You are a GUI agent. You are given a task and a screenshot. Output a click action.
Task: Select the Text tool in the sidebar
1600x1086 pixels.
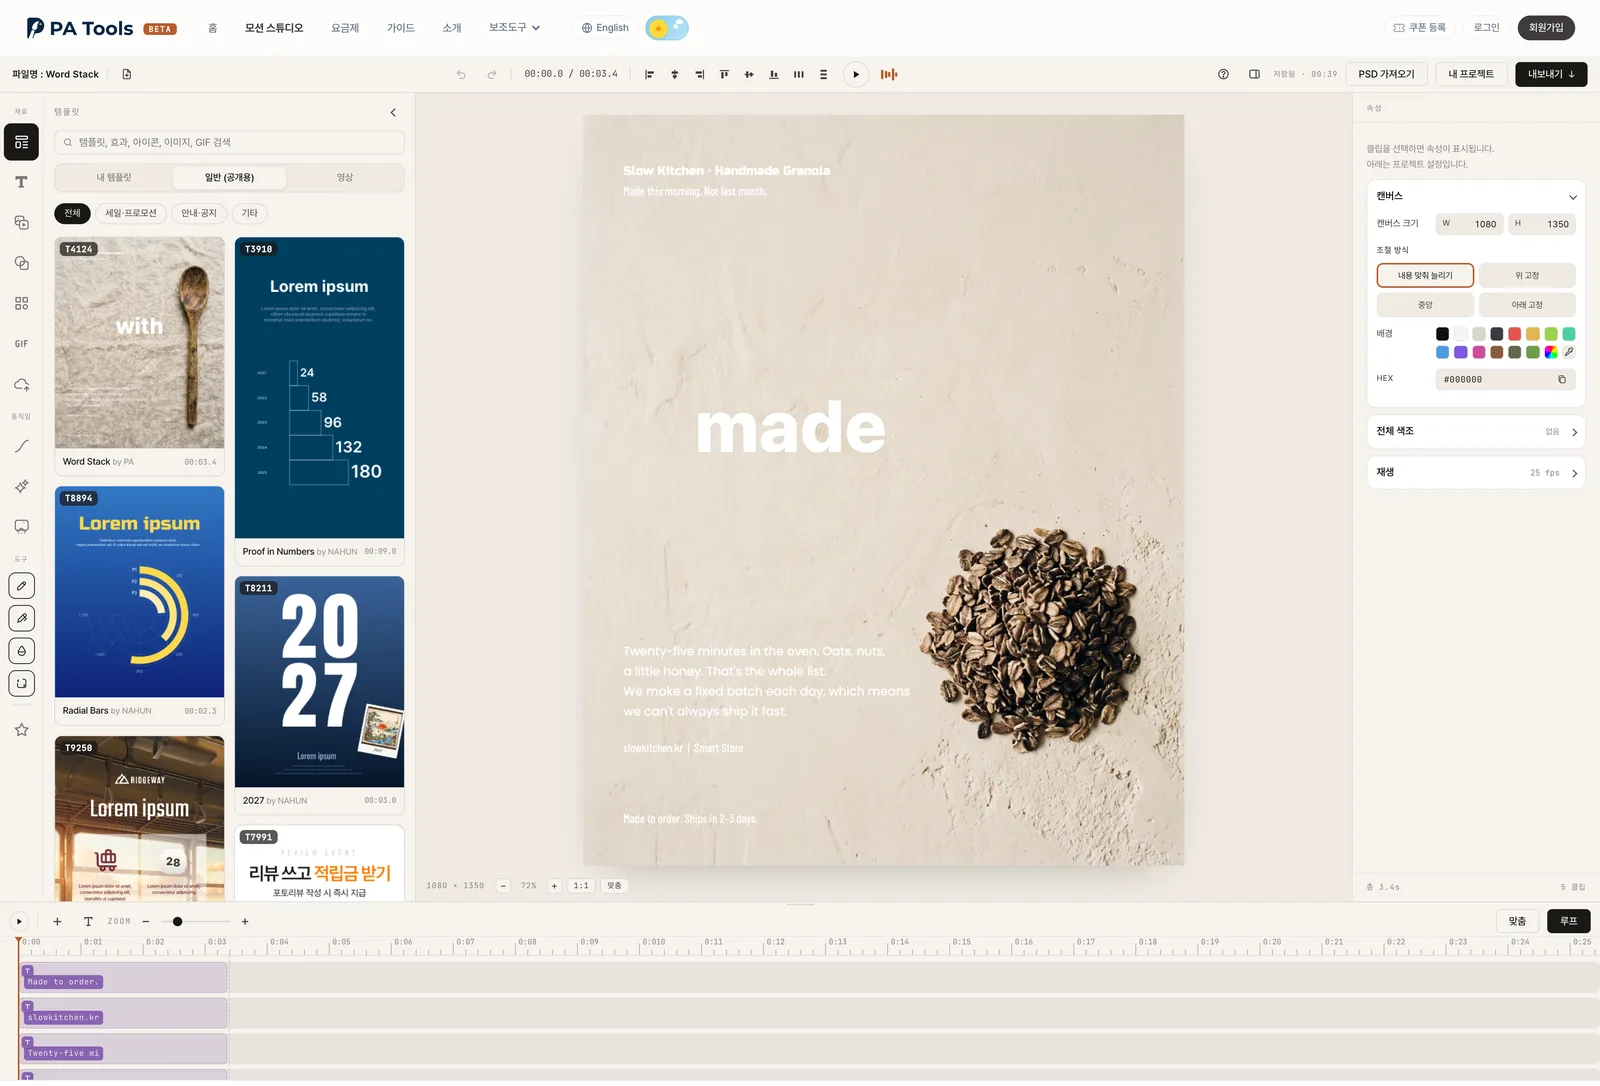pos(21,182)
